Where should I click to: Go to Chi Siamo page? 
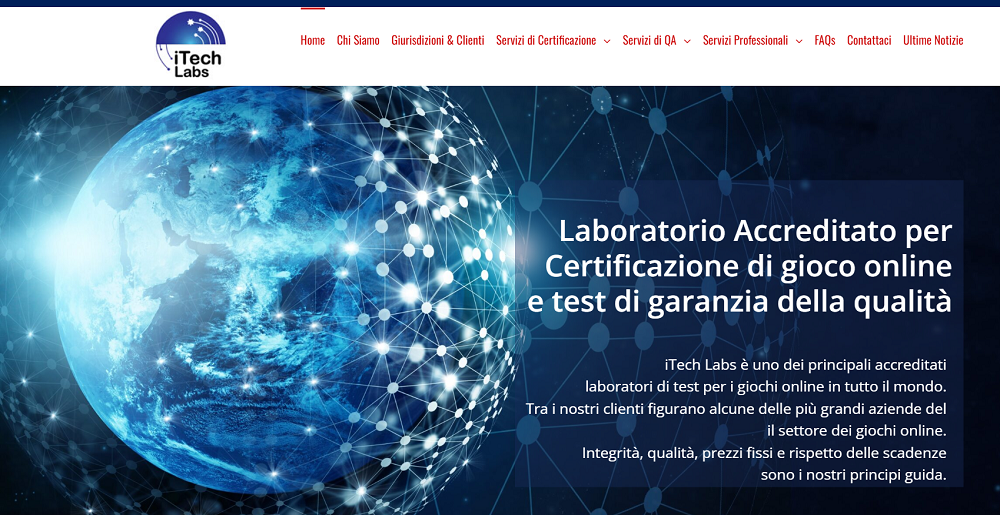click(x=358, y=40)
